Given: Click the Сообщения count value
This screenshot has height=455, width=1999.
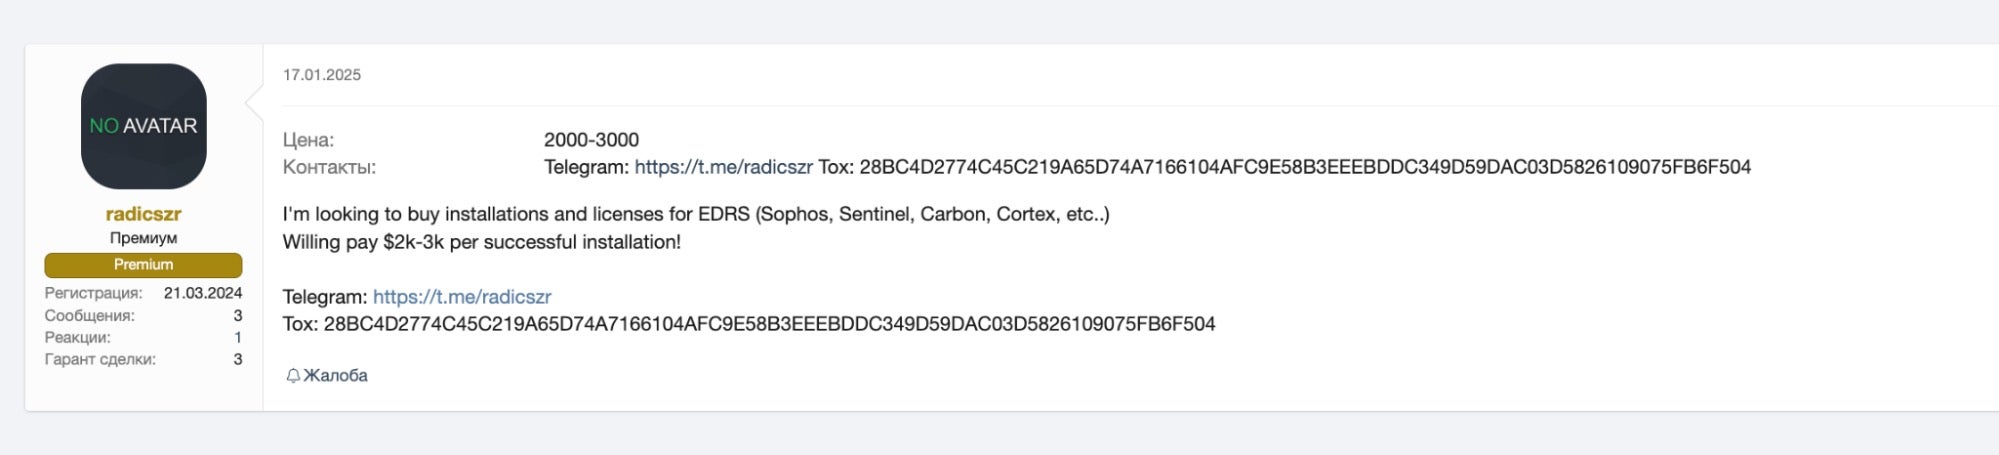Looking at the screenshot, I should [238, 316].
